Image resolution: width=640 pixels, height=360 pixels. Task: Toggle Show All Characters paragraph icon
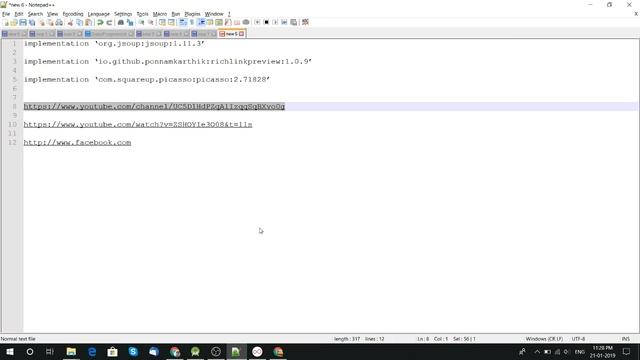click(x=192, y=22)
